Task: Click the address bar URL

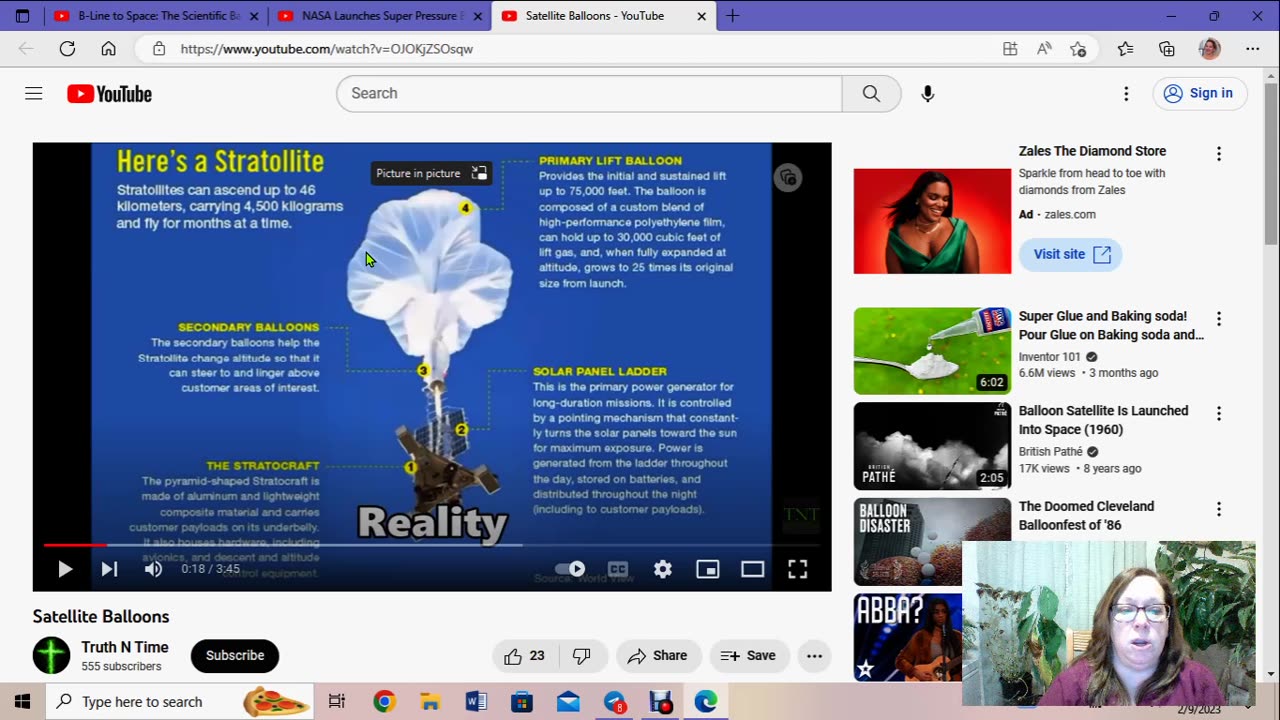Action: point(327,48)
